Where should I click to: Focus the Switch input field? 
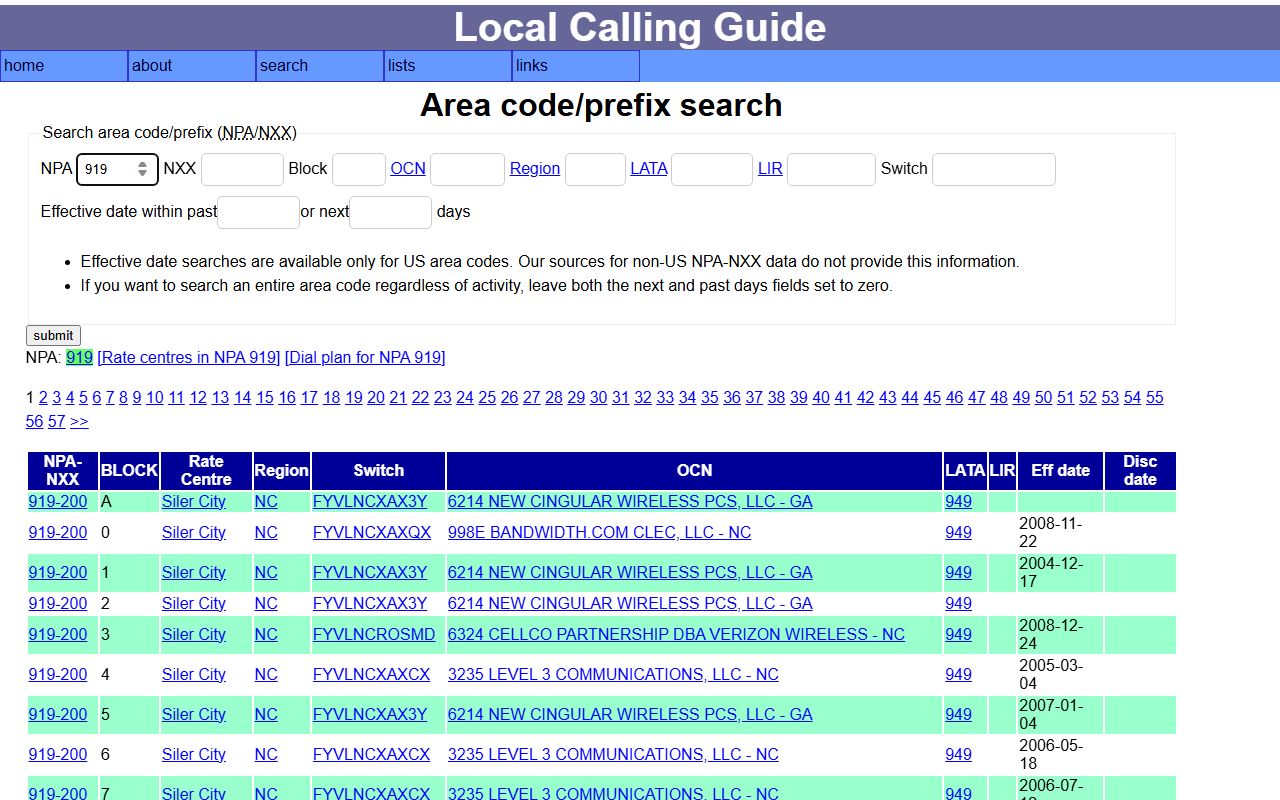click(x=994, y=169)
